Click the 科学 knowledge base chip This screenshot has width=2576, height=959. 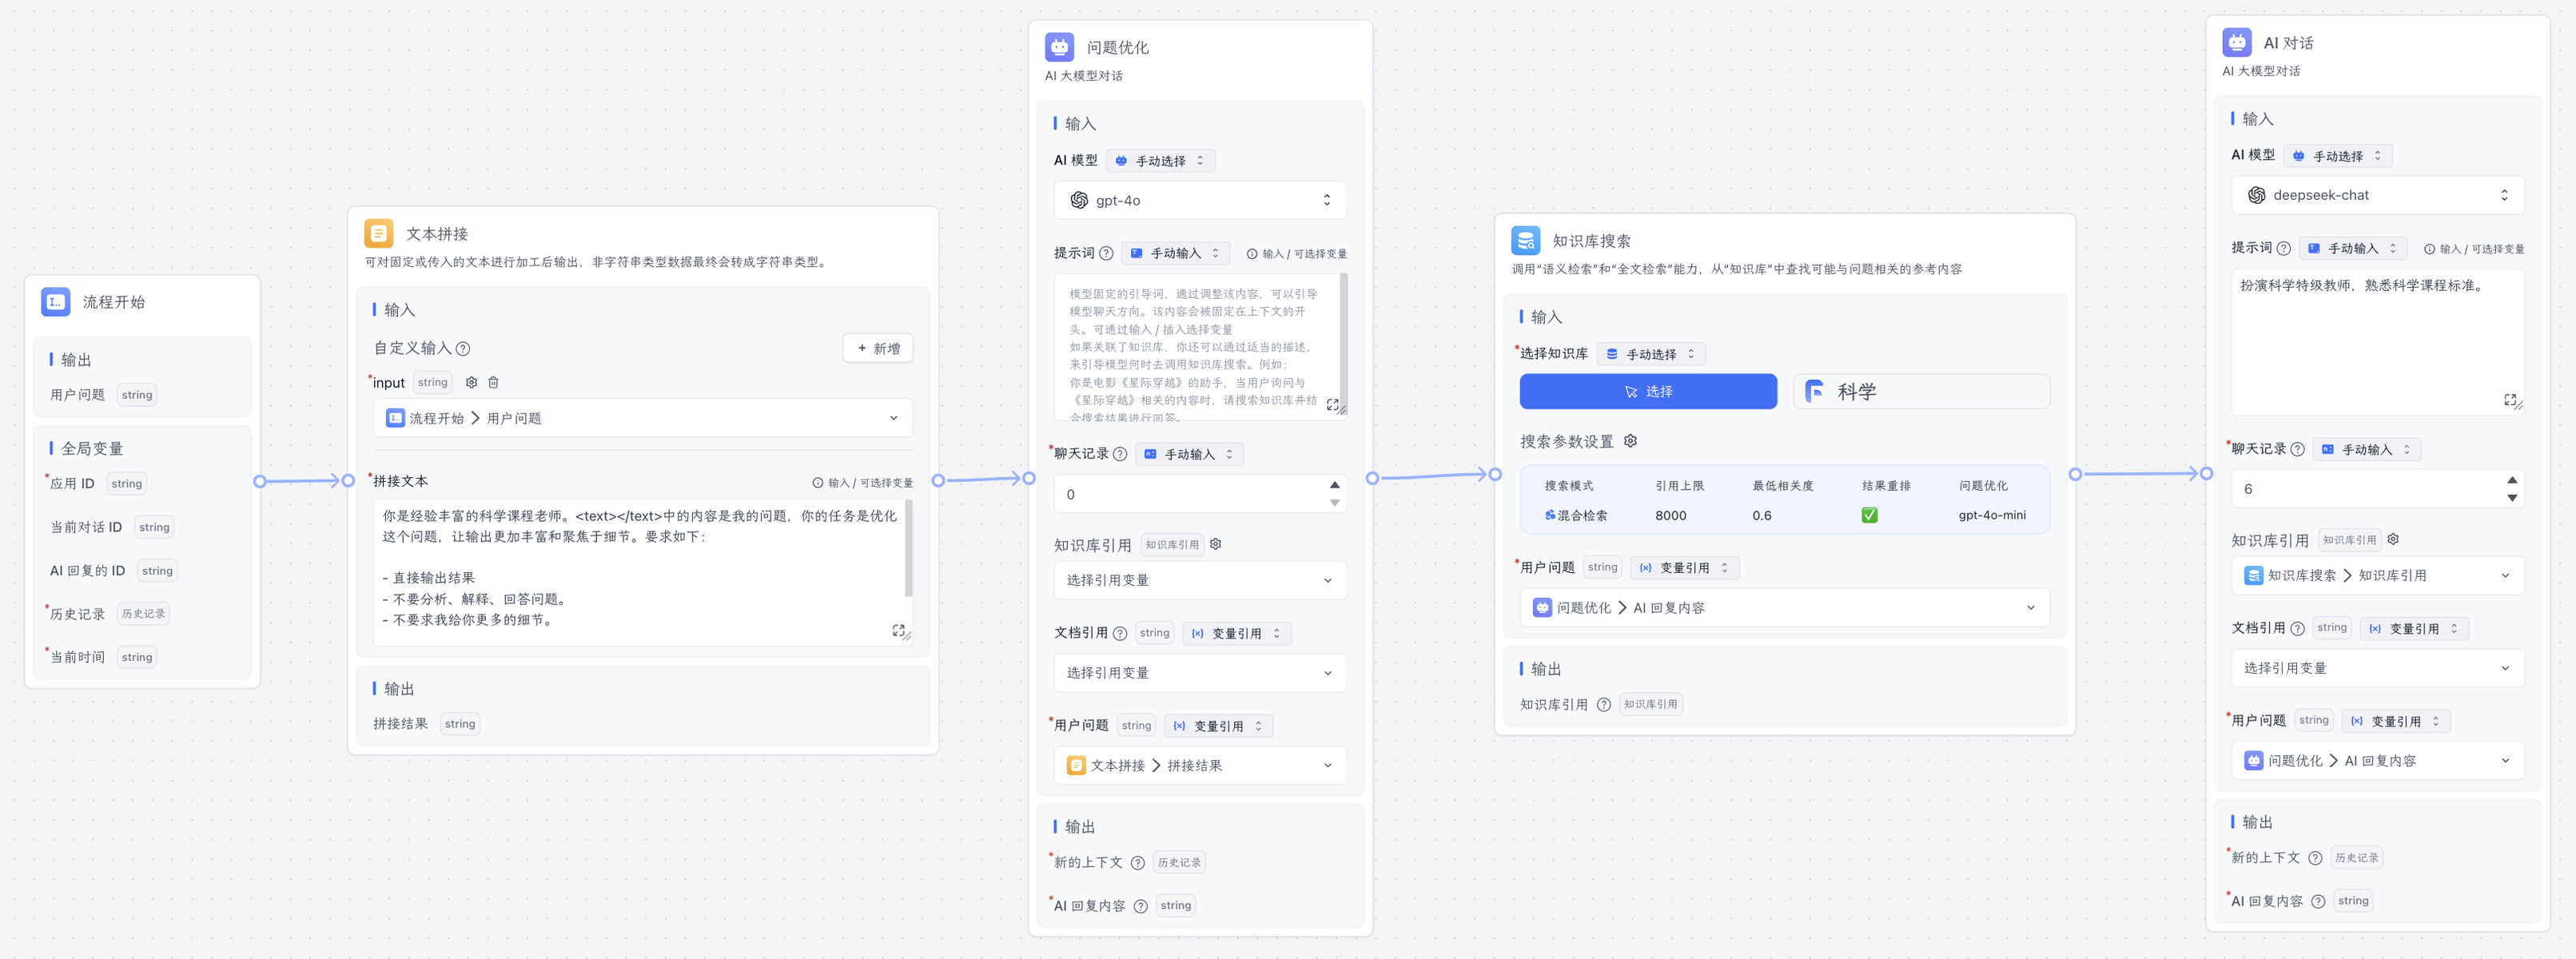(1922, 391)
